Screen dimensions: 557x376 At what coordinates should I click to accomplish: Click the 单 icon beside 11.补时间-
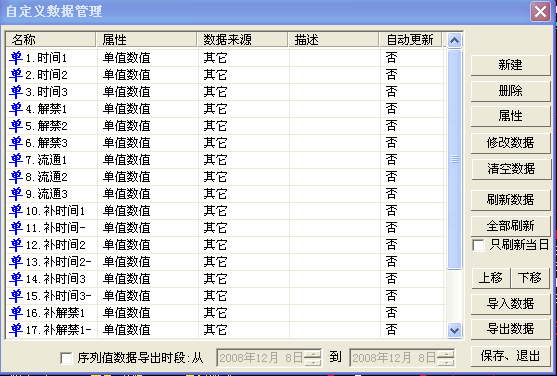pos(16,228)
